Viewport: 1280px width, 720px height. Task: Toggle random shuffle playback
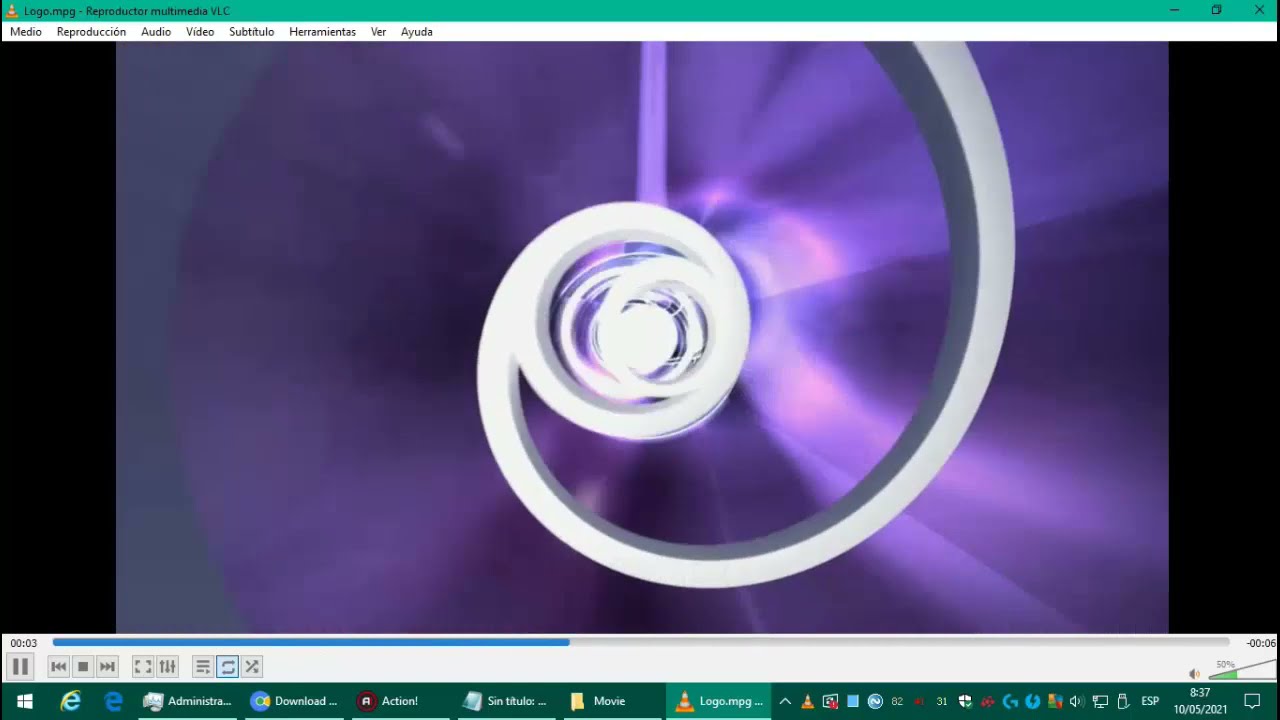tap(251, 666)
